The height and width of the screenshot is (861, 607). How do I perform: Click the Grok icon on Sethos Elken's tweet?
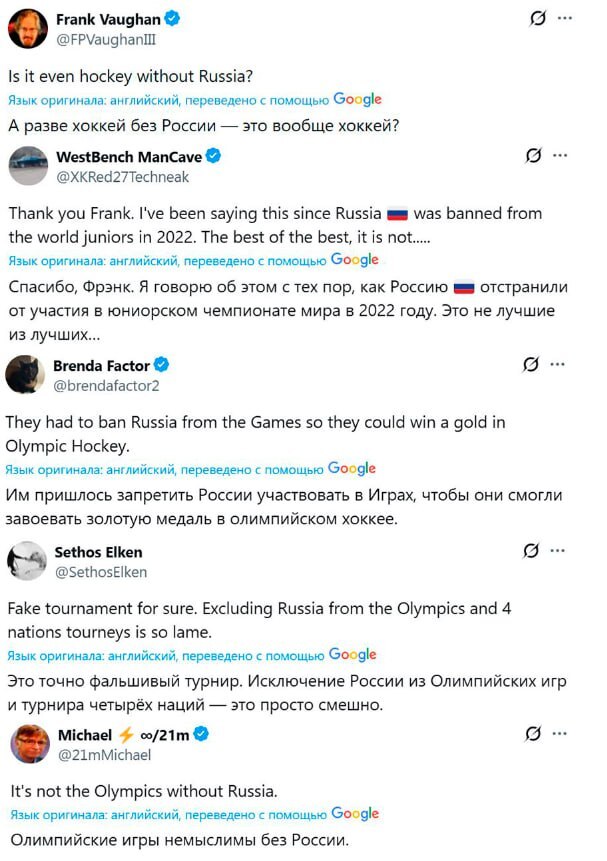coord(531,551)
